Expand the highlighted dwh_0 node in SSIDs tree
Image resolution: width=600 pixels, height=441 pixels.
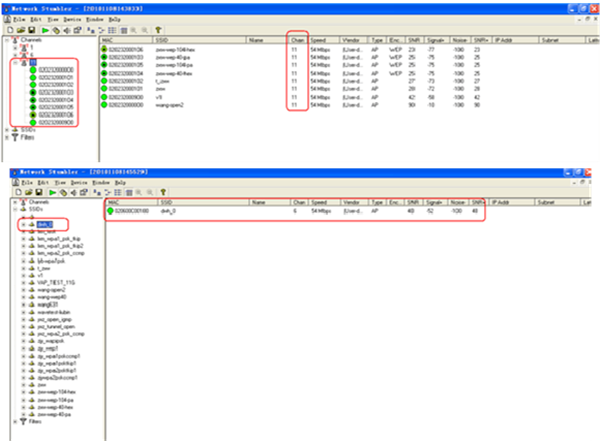pyautogui.click(x=24, y=225)
